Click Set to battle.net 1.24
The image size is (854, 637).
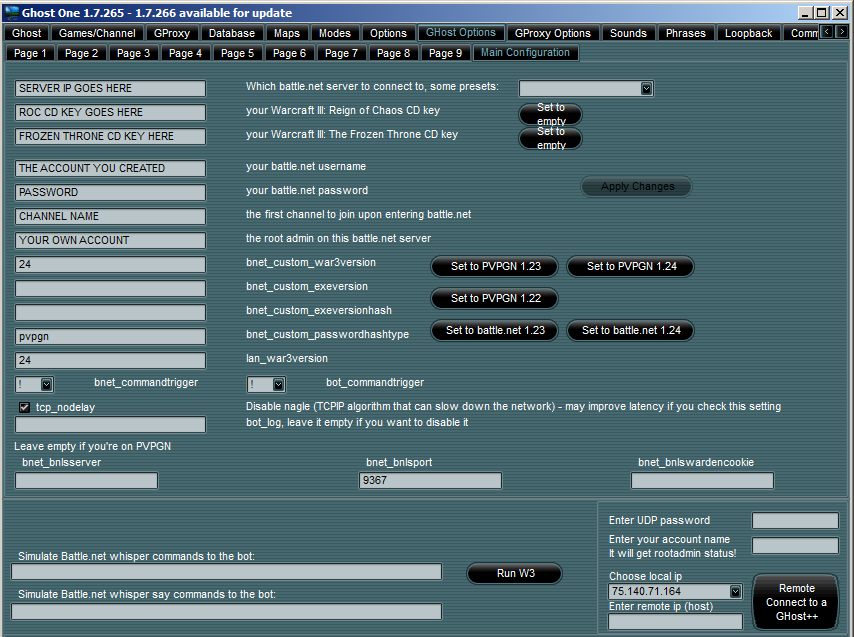631,330
